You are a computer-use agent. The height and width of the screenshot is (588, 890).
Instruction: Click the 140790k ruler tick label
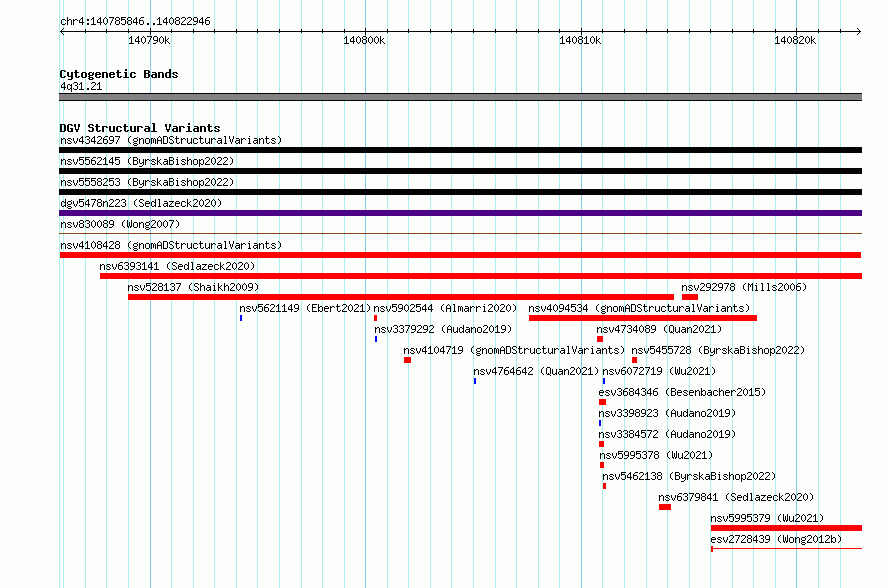149,40
